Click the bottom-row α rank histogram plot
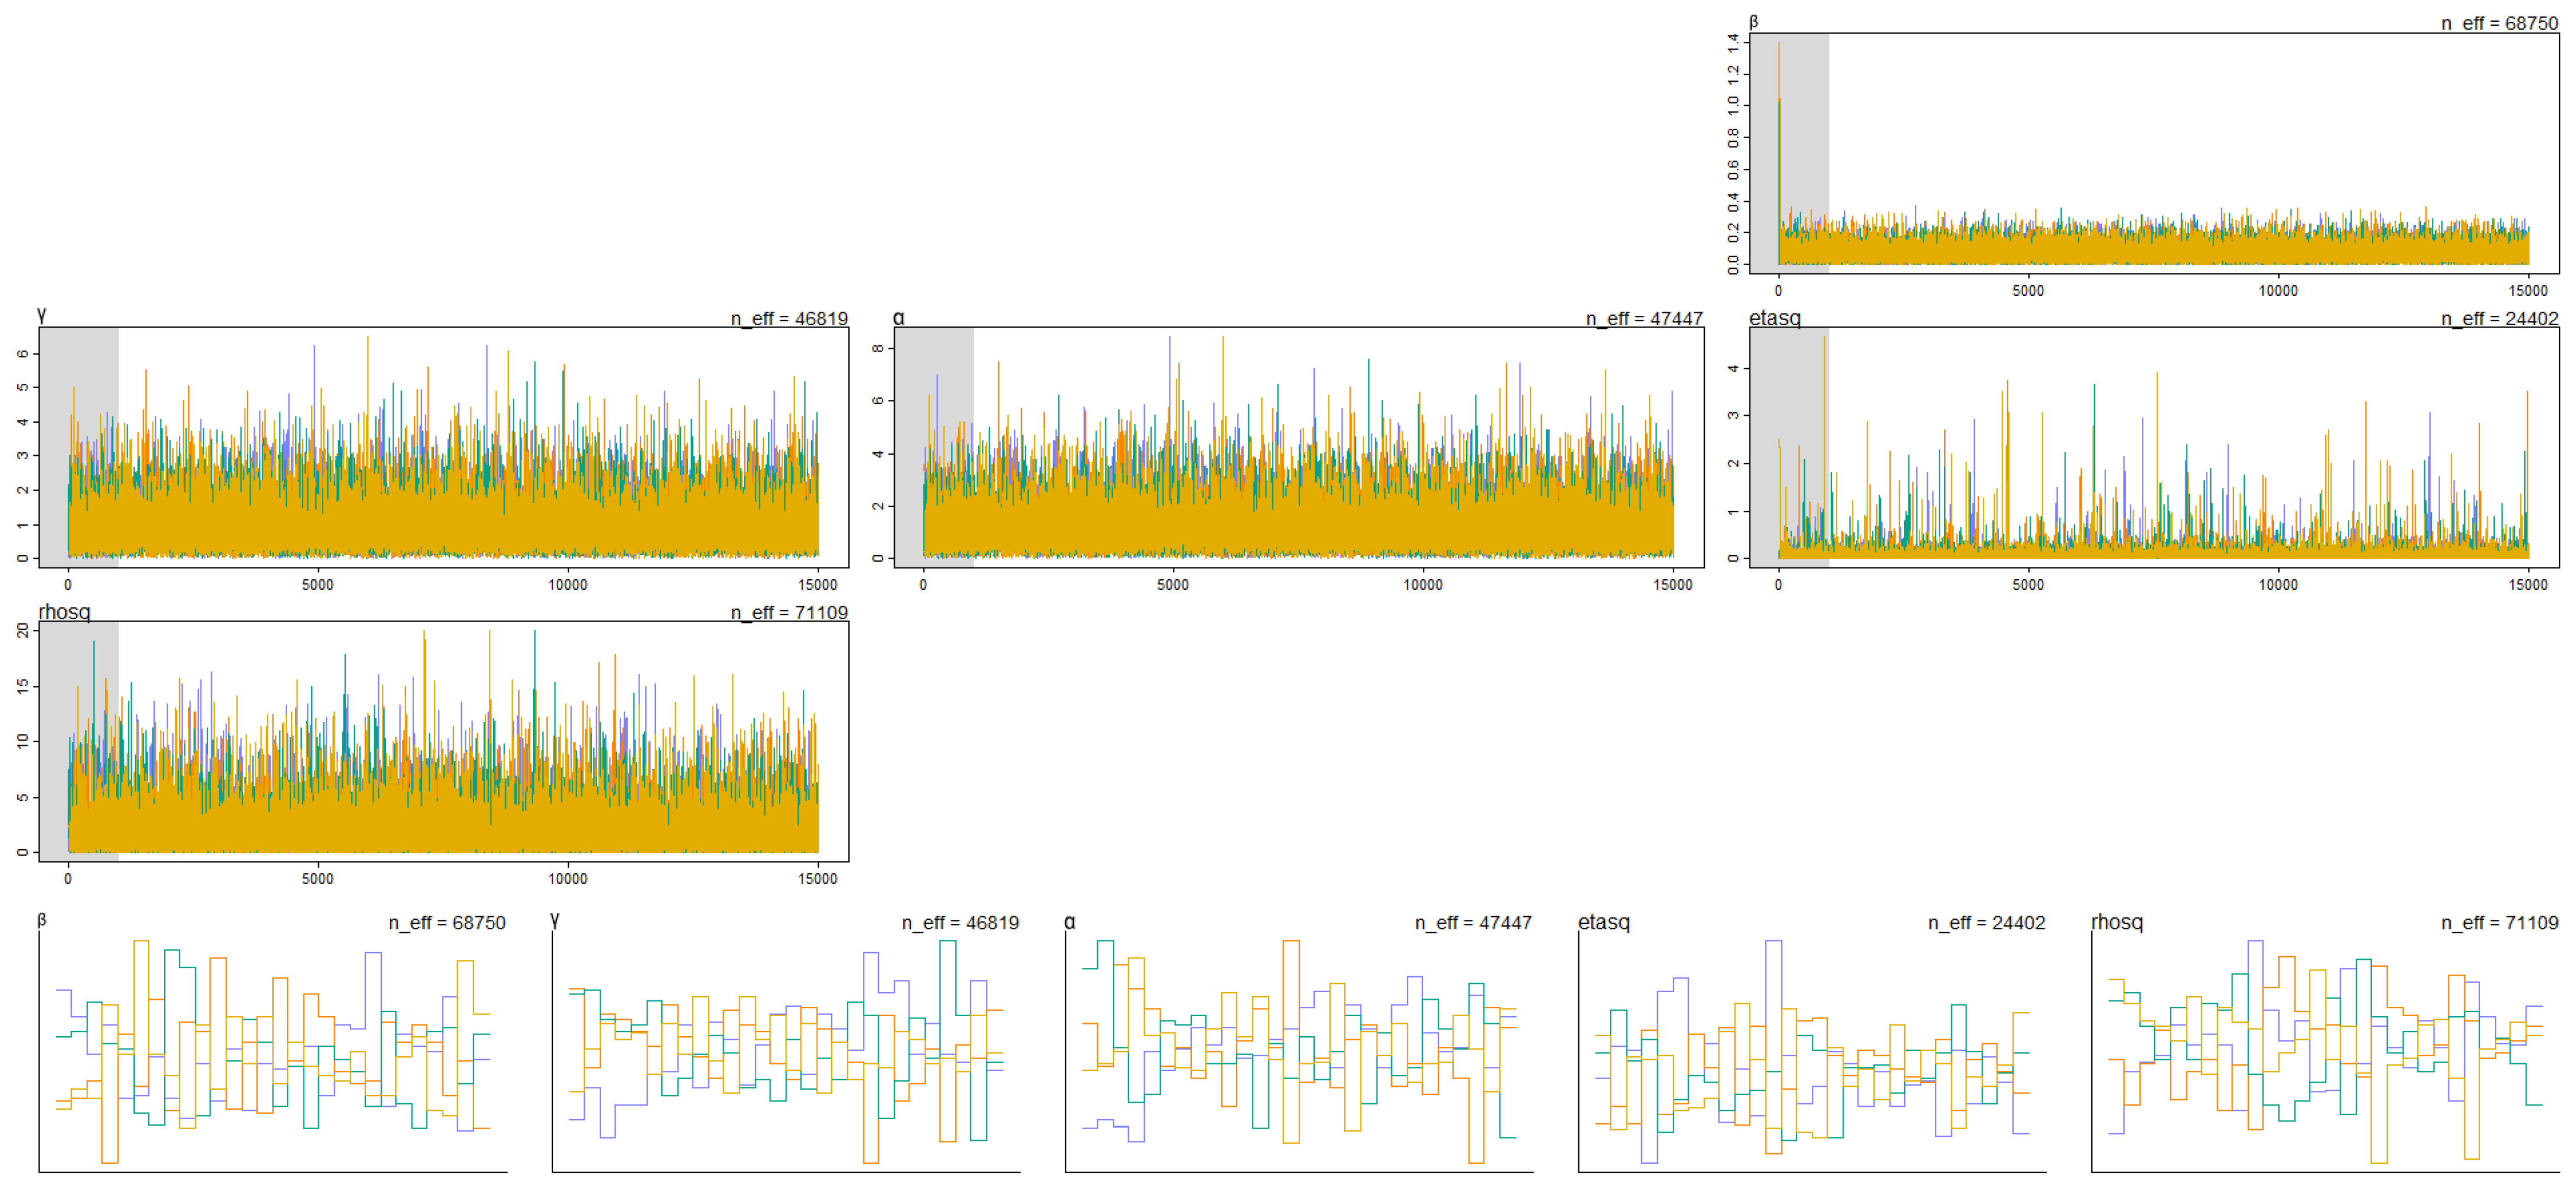This screenshot has width=2576, height=1185. 1299,1050
